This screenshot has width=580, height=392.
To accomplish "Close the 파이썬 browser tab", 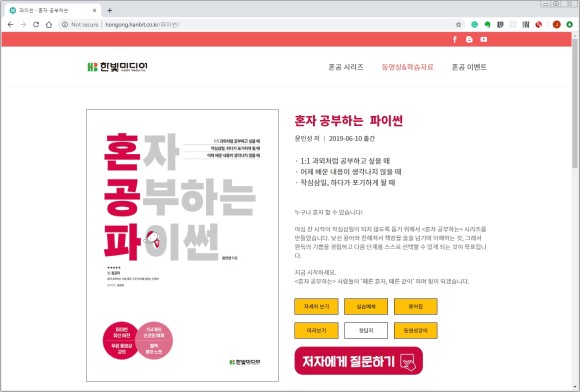I will click(94, 10).
